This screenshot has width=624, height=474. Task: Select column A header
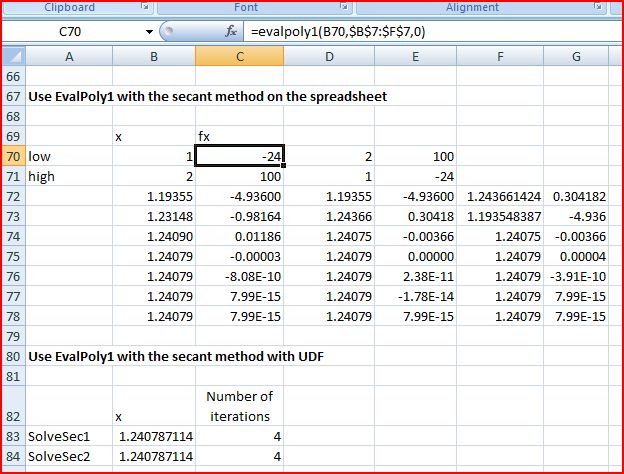pyautogui.click(x=69, y=57)
